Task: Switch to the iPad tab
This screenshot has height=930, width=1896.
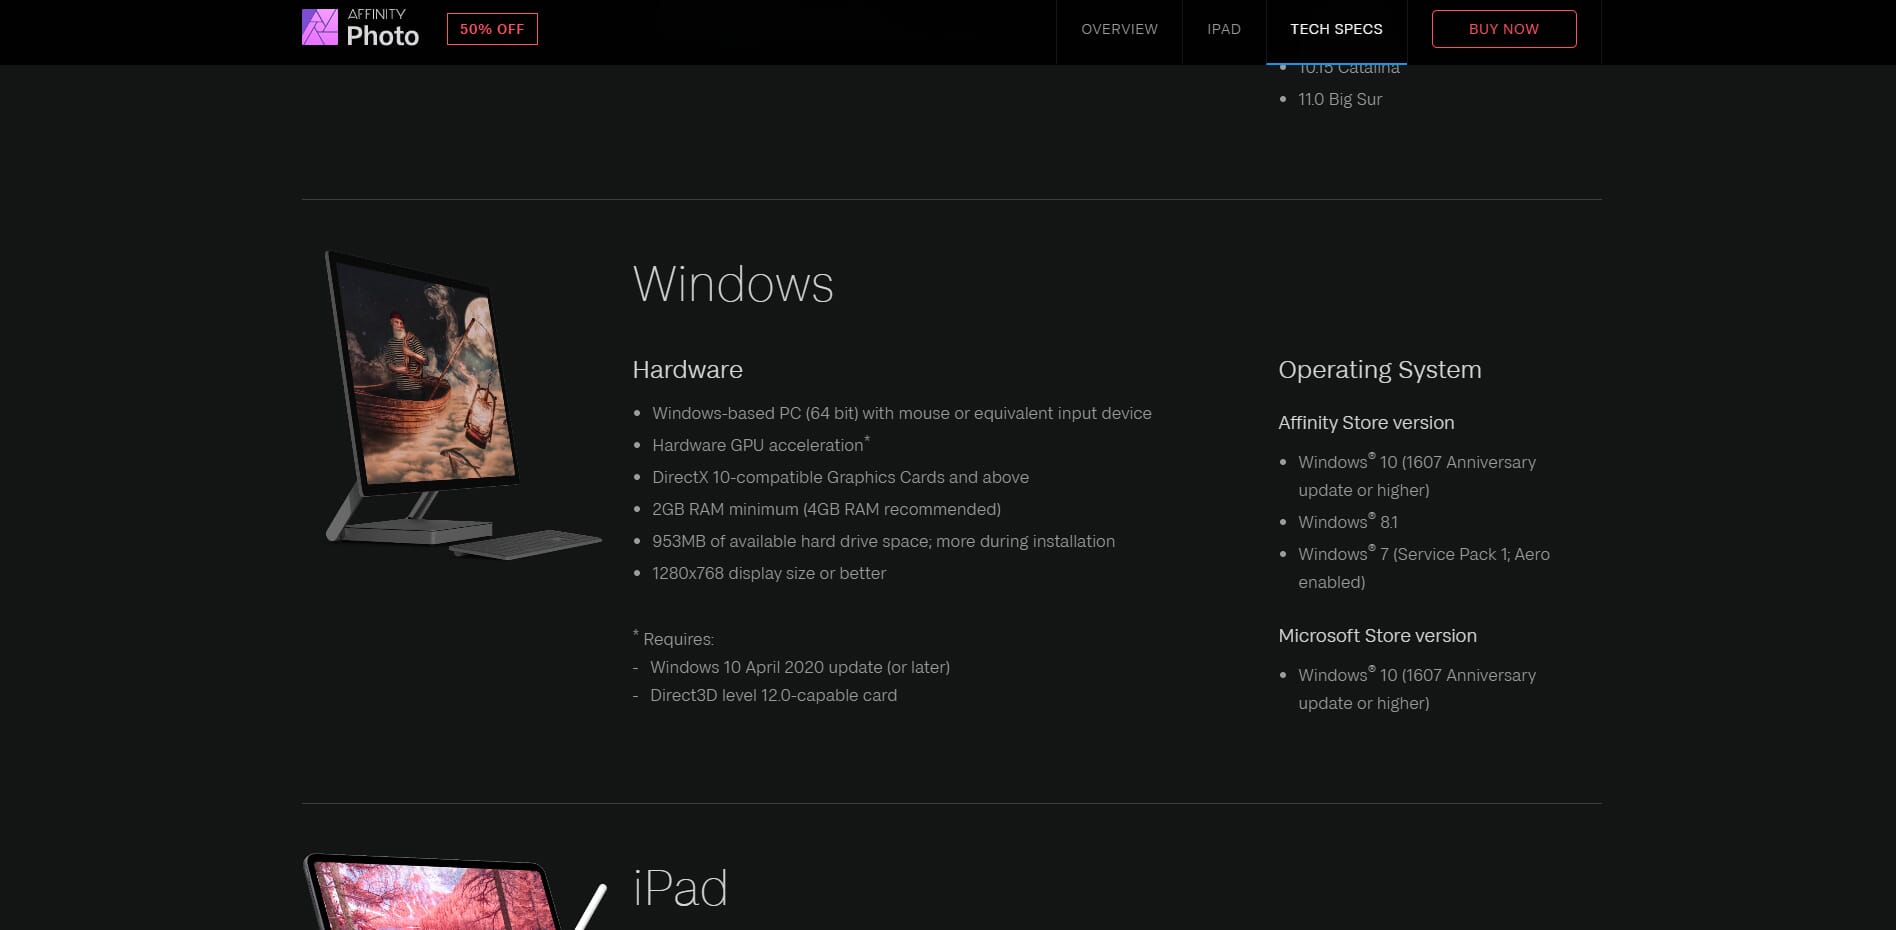Action: 1224,29
